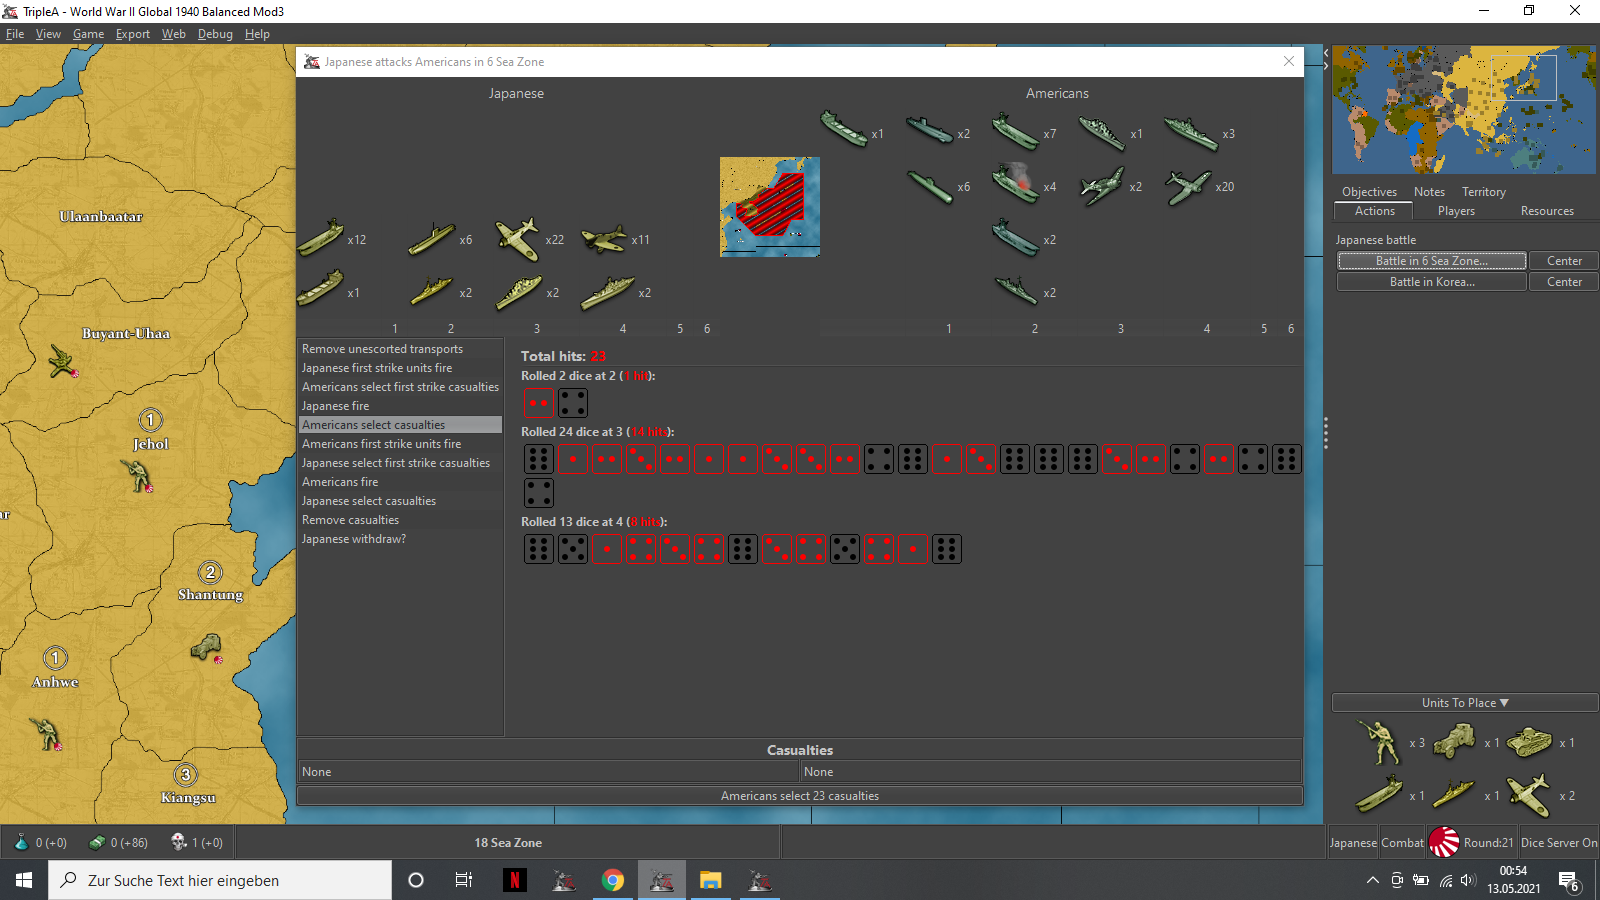Screen dimensions: 1600x900
Task: Switch to the Objectives tab
Action: point(1369,192)
